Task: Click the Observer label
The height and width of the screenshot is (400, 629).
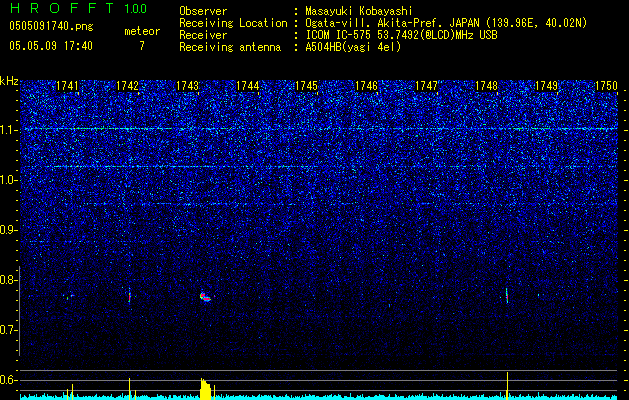Action: (x=203, y=11)
